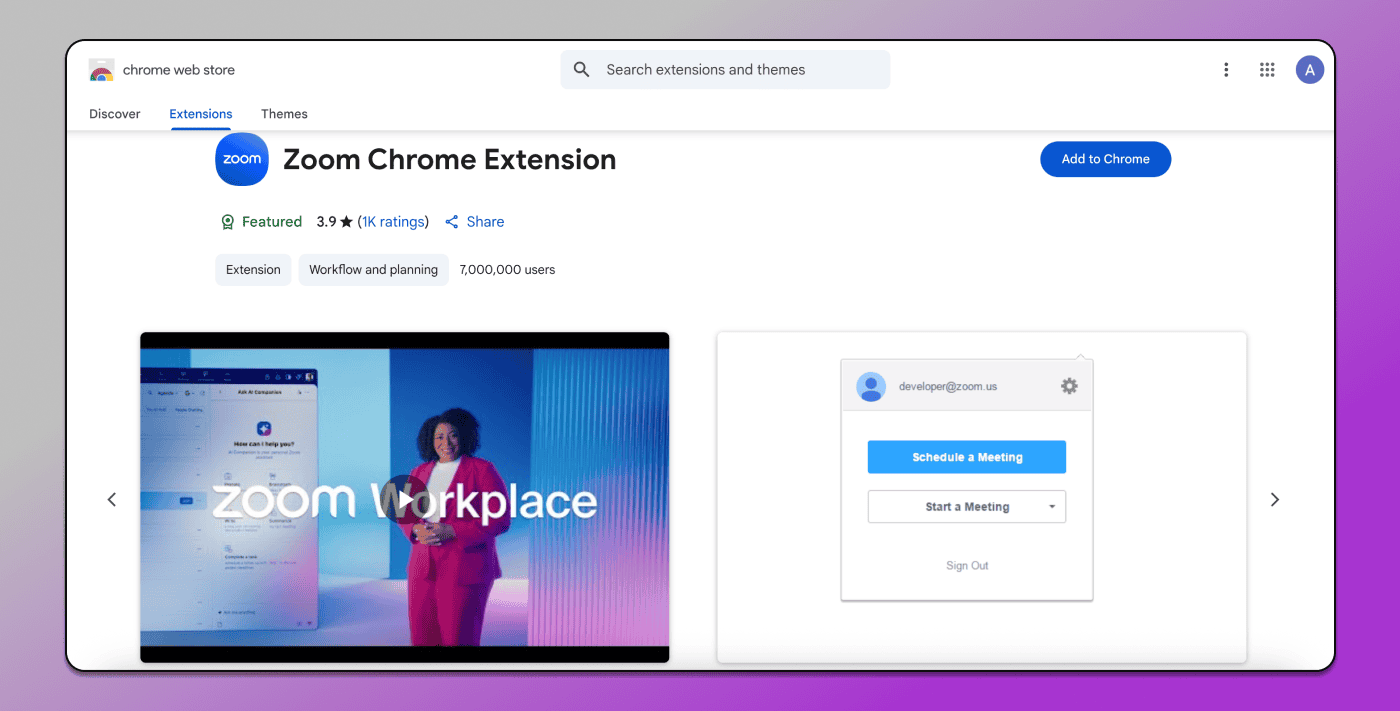Click the gear icon in extension popup screenshot
Image resolution: width=1400 pixels, height=711 pixels.
[x=1069, y=386]
